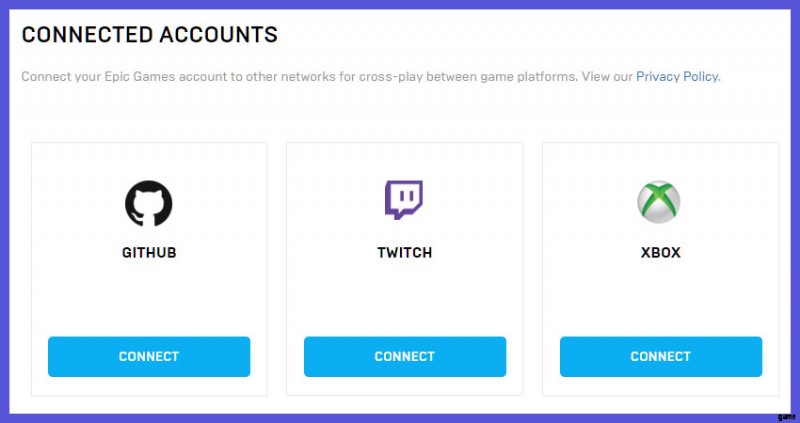Image resolution: width=800 pixels, height=423 pixels.
Task: Select the XBOX label text
Action: pos(660,253)
